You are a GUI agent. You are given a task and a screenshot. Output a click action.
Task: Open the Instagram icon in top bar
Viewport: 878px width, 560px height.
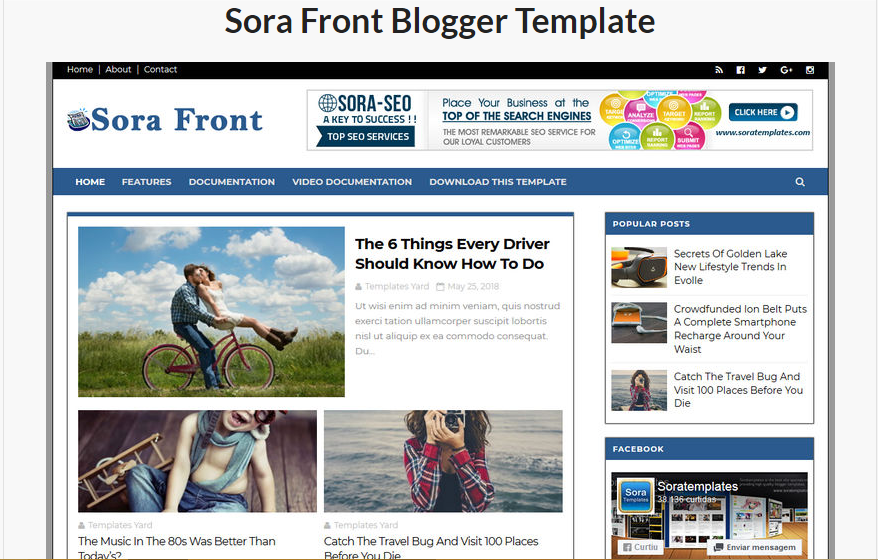pos(810,70)
